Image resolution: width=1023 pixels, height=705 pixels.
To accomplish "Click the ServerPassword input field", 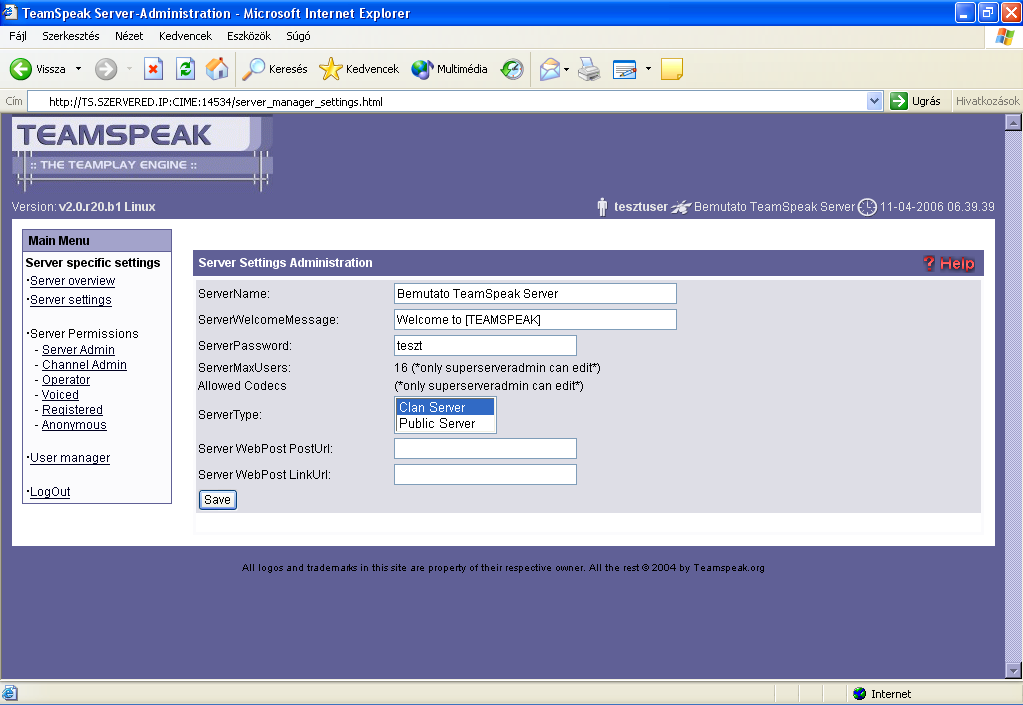I will [x=485, y=345].
